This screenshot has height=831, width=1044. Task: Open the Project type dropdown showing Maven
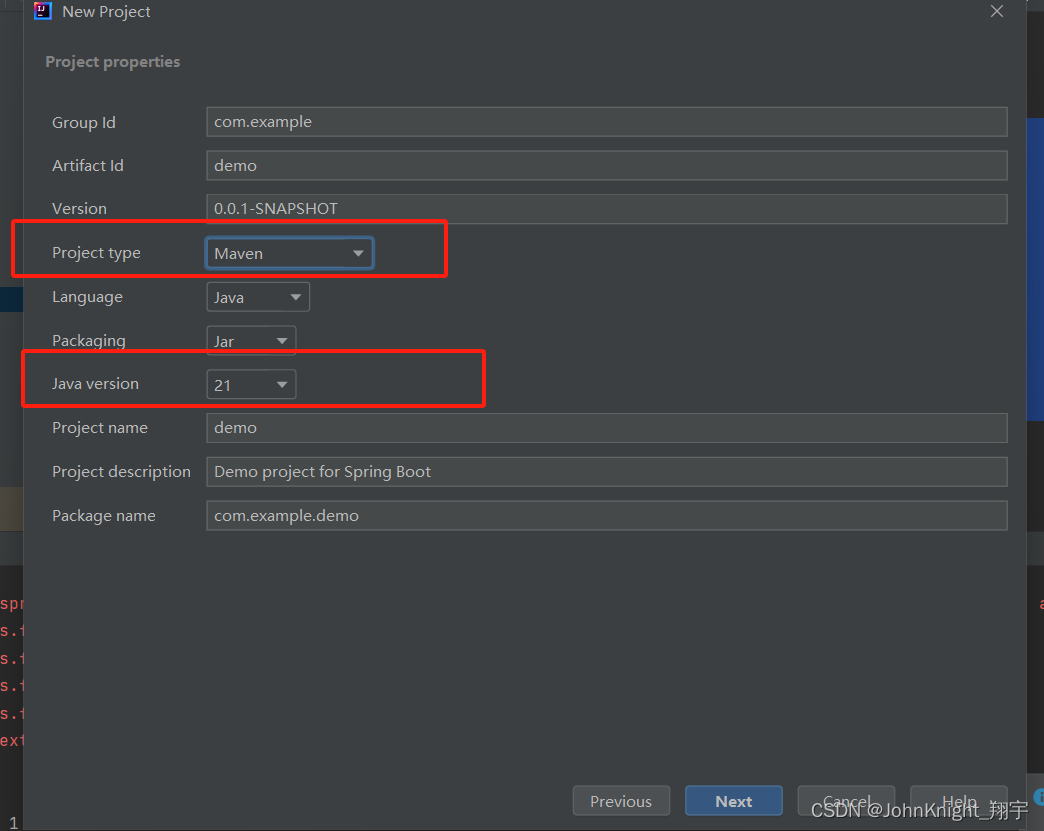(288, 252)
